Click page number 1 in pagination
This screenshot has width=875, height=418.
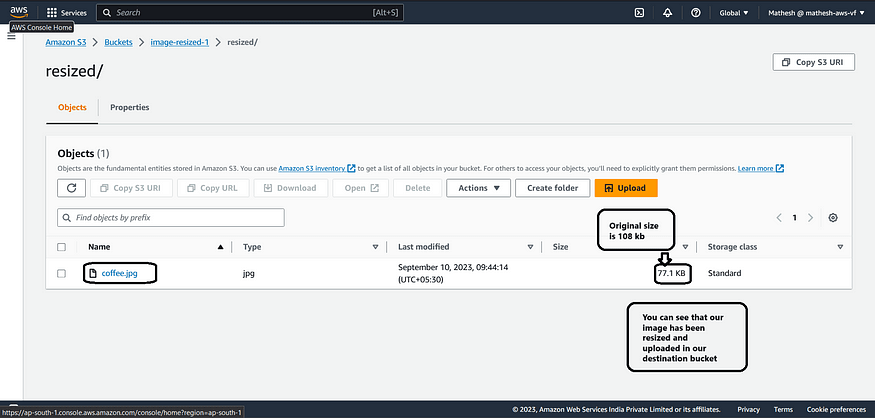point(795,218)
